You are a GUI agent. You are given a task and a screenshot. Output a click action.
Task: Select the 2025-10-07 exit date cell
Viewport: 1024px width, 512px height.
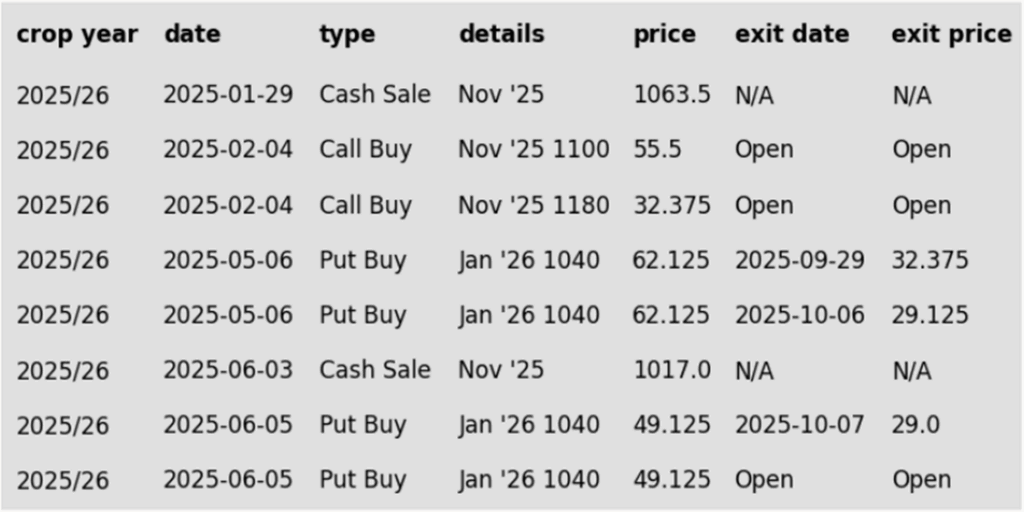pyautogui.click(x=799, y=425)
